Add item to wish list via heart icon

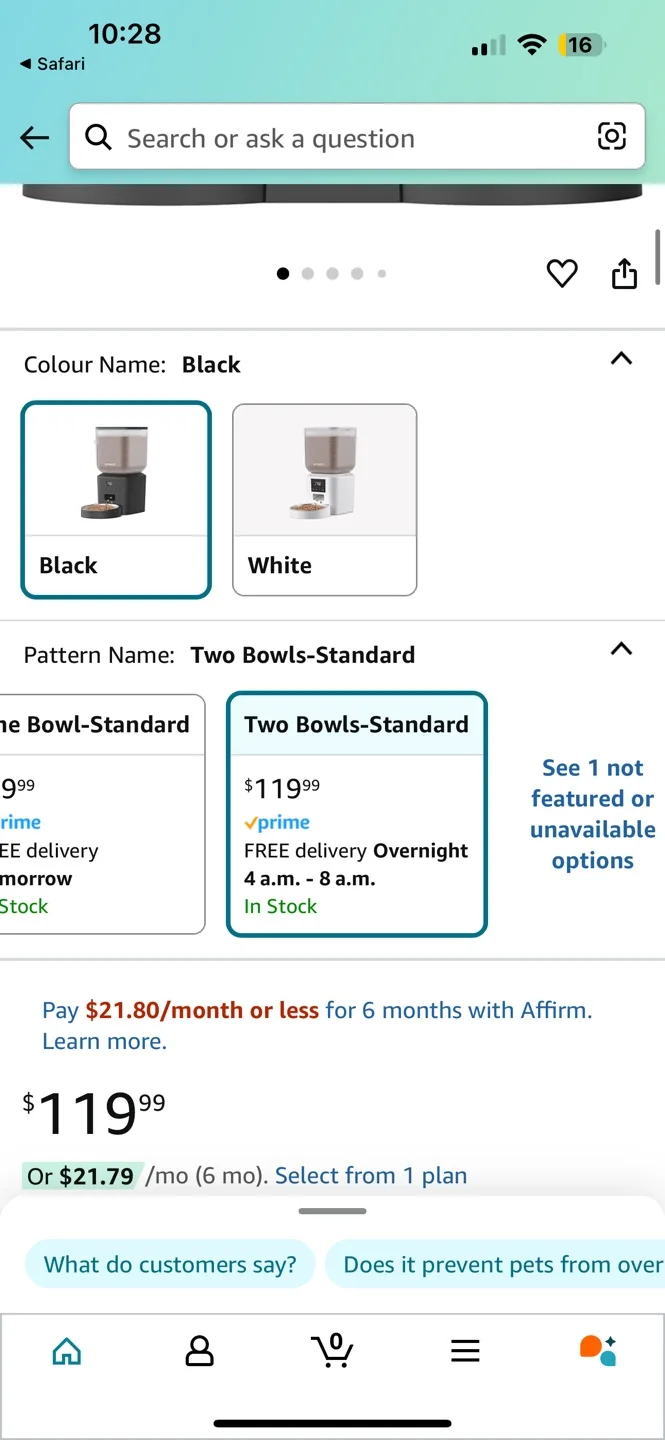pyautogui.click(x=562, y=273)
